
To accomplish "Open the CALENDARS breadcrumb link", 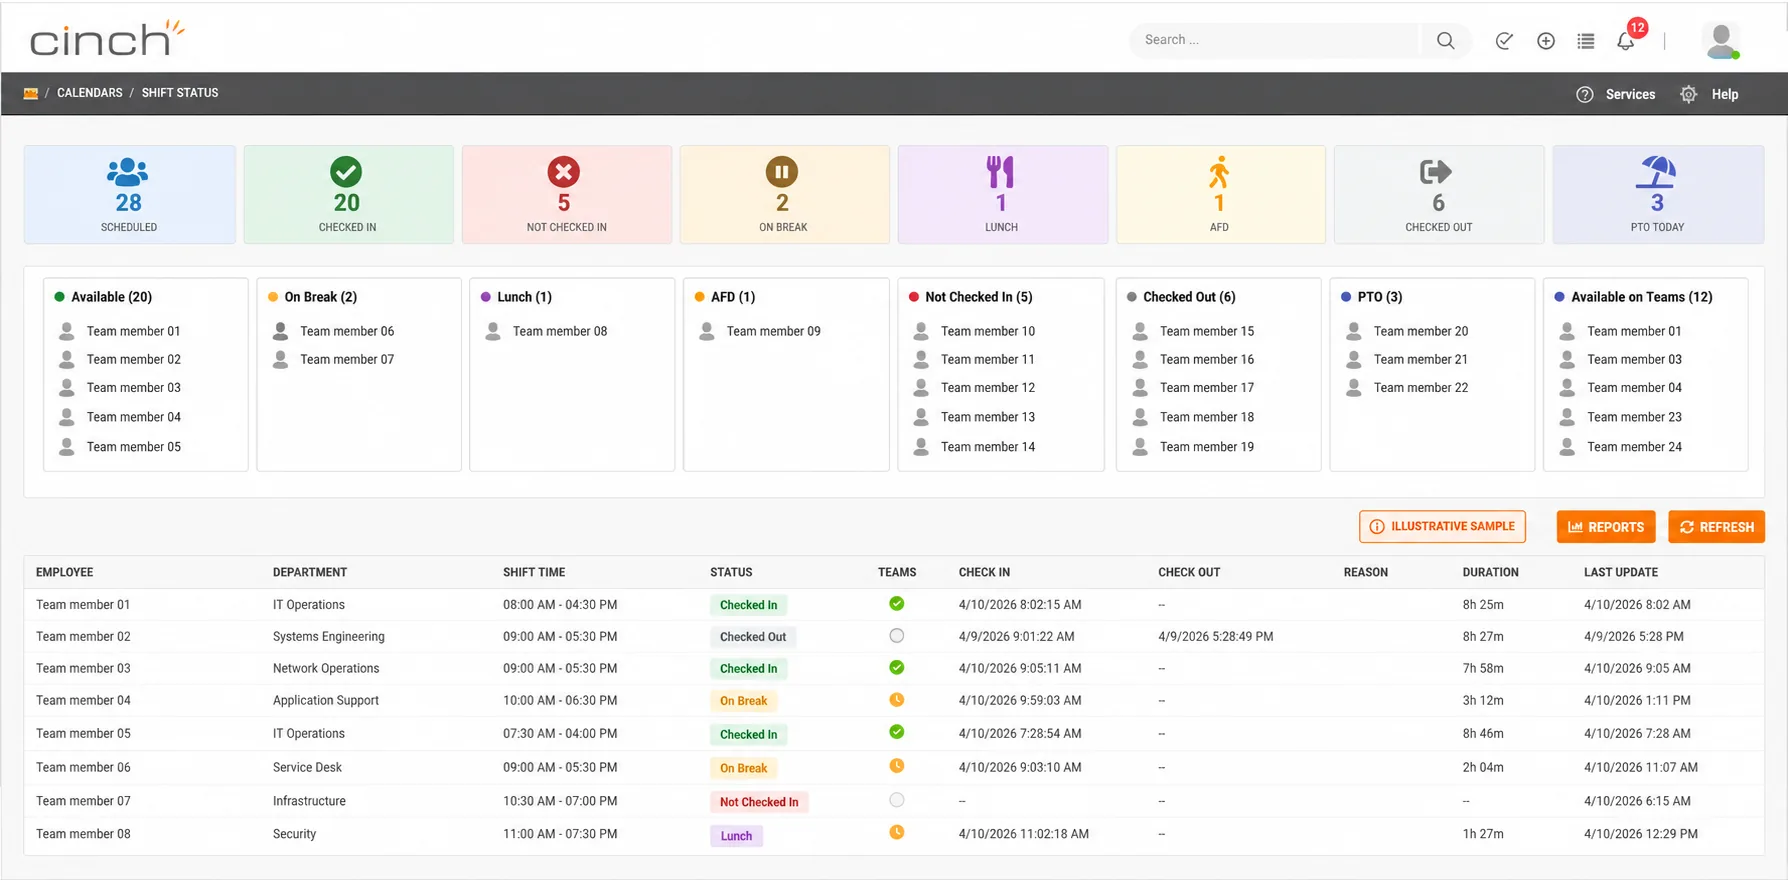I will click(x=90, y=93).
